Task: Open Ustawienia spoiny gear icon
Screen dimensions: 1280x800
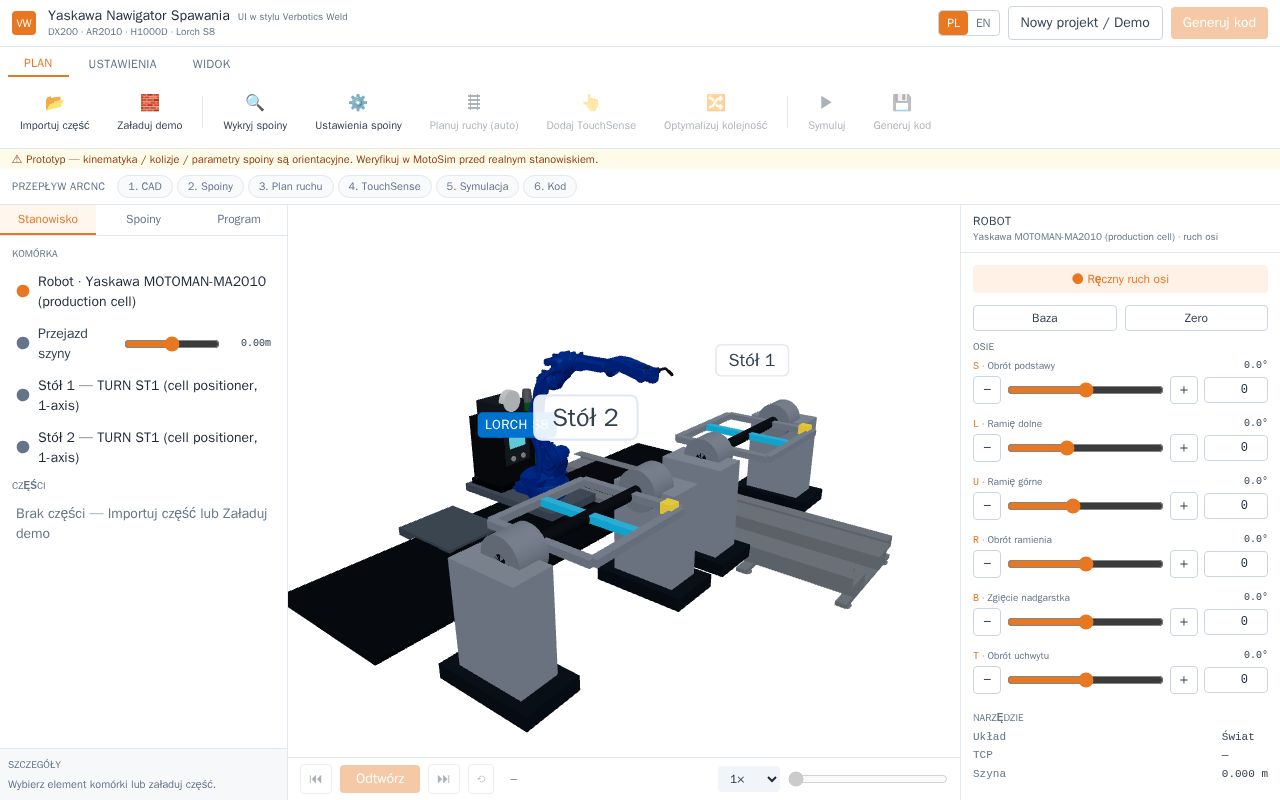Action: (358, 102)
